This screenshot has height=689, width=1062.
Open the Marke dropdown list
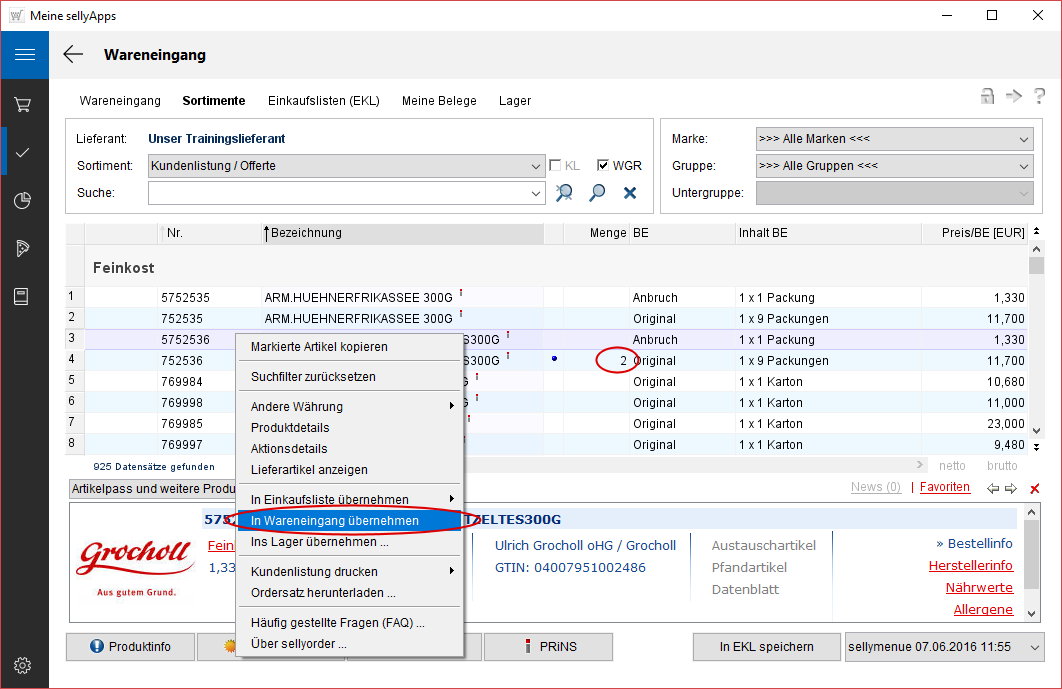click(x=1023, y=139)
